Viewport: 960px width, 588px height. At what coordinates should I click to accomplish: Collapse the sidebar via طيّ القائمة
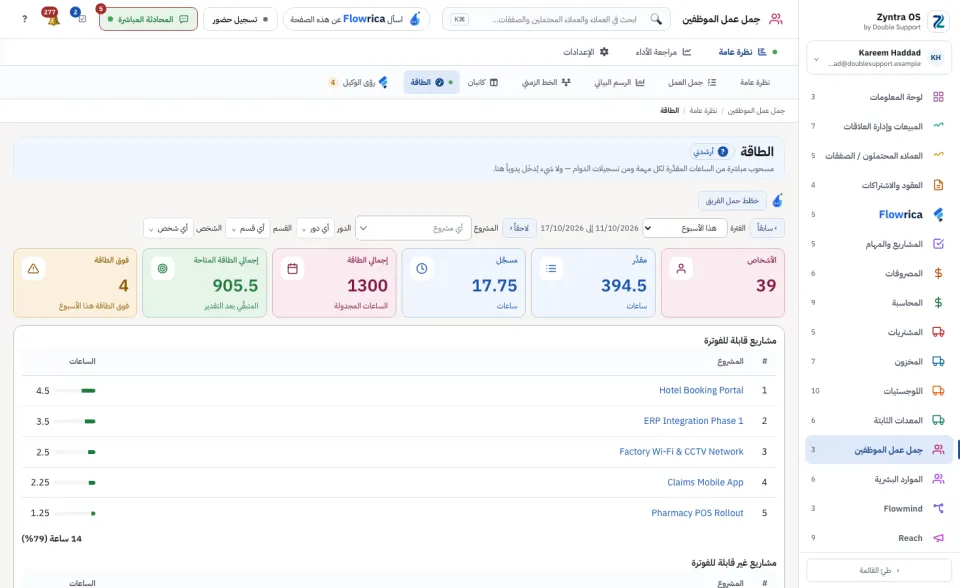879,570
